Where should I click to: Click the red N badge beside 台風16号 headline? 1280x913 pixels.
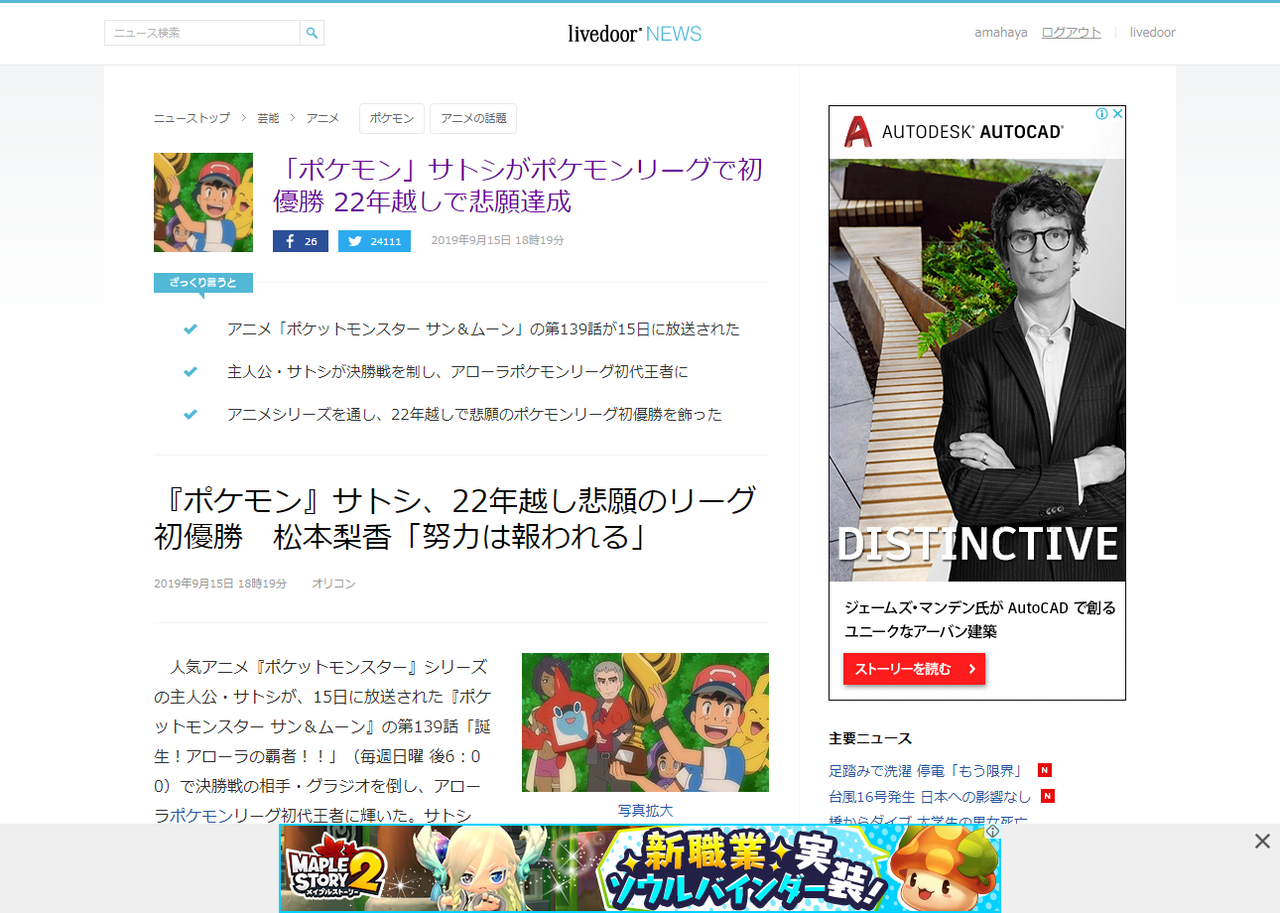coord(1047,796)
